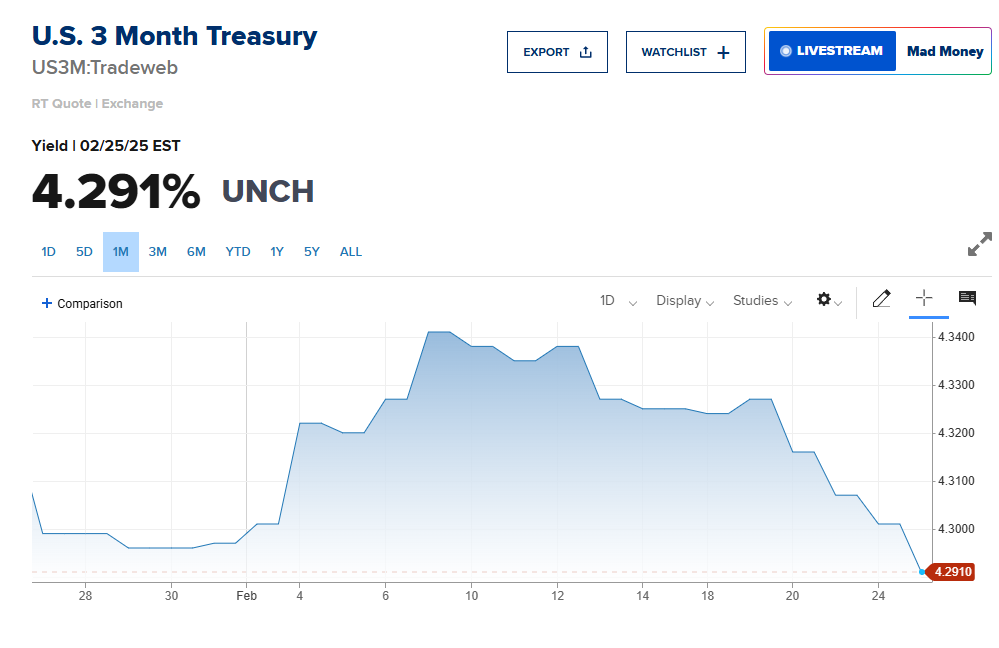Open the Studies dropdown menu
This screenshot has height=648, width=999.
pyautogui.click(x=762, y=301)
